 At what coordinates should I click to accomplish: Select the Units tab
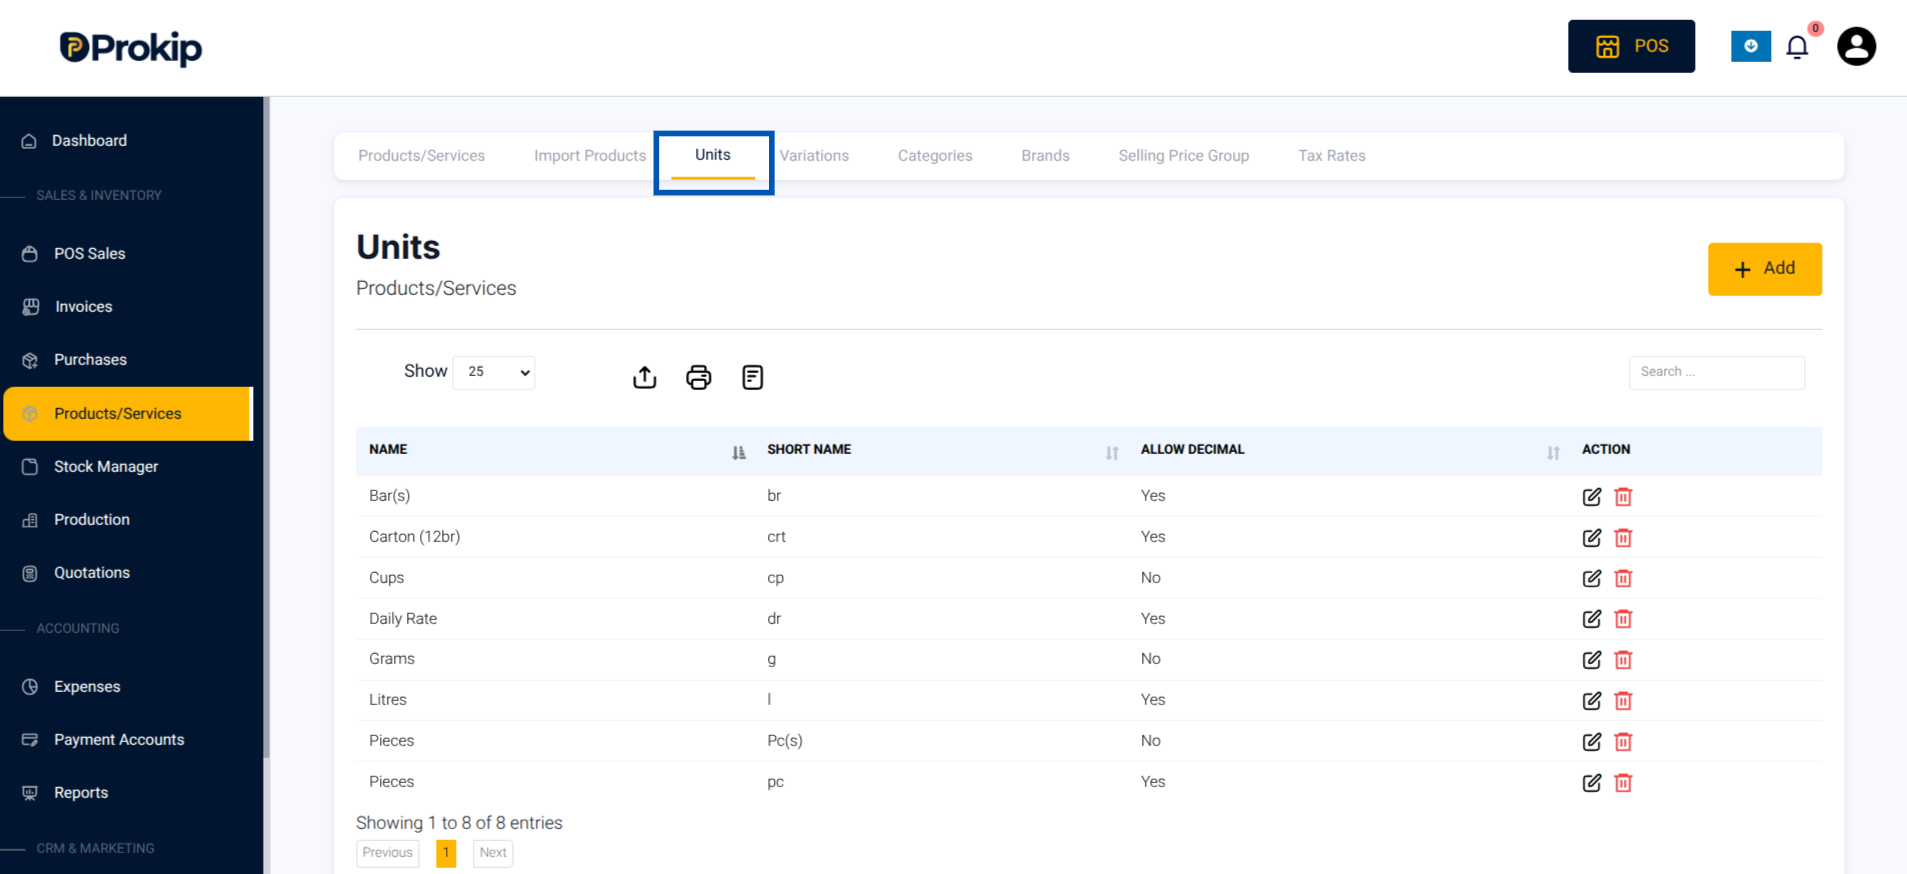pyautogui.click(x=713, y=155)
